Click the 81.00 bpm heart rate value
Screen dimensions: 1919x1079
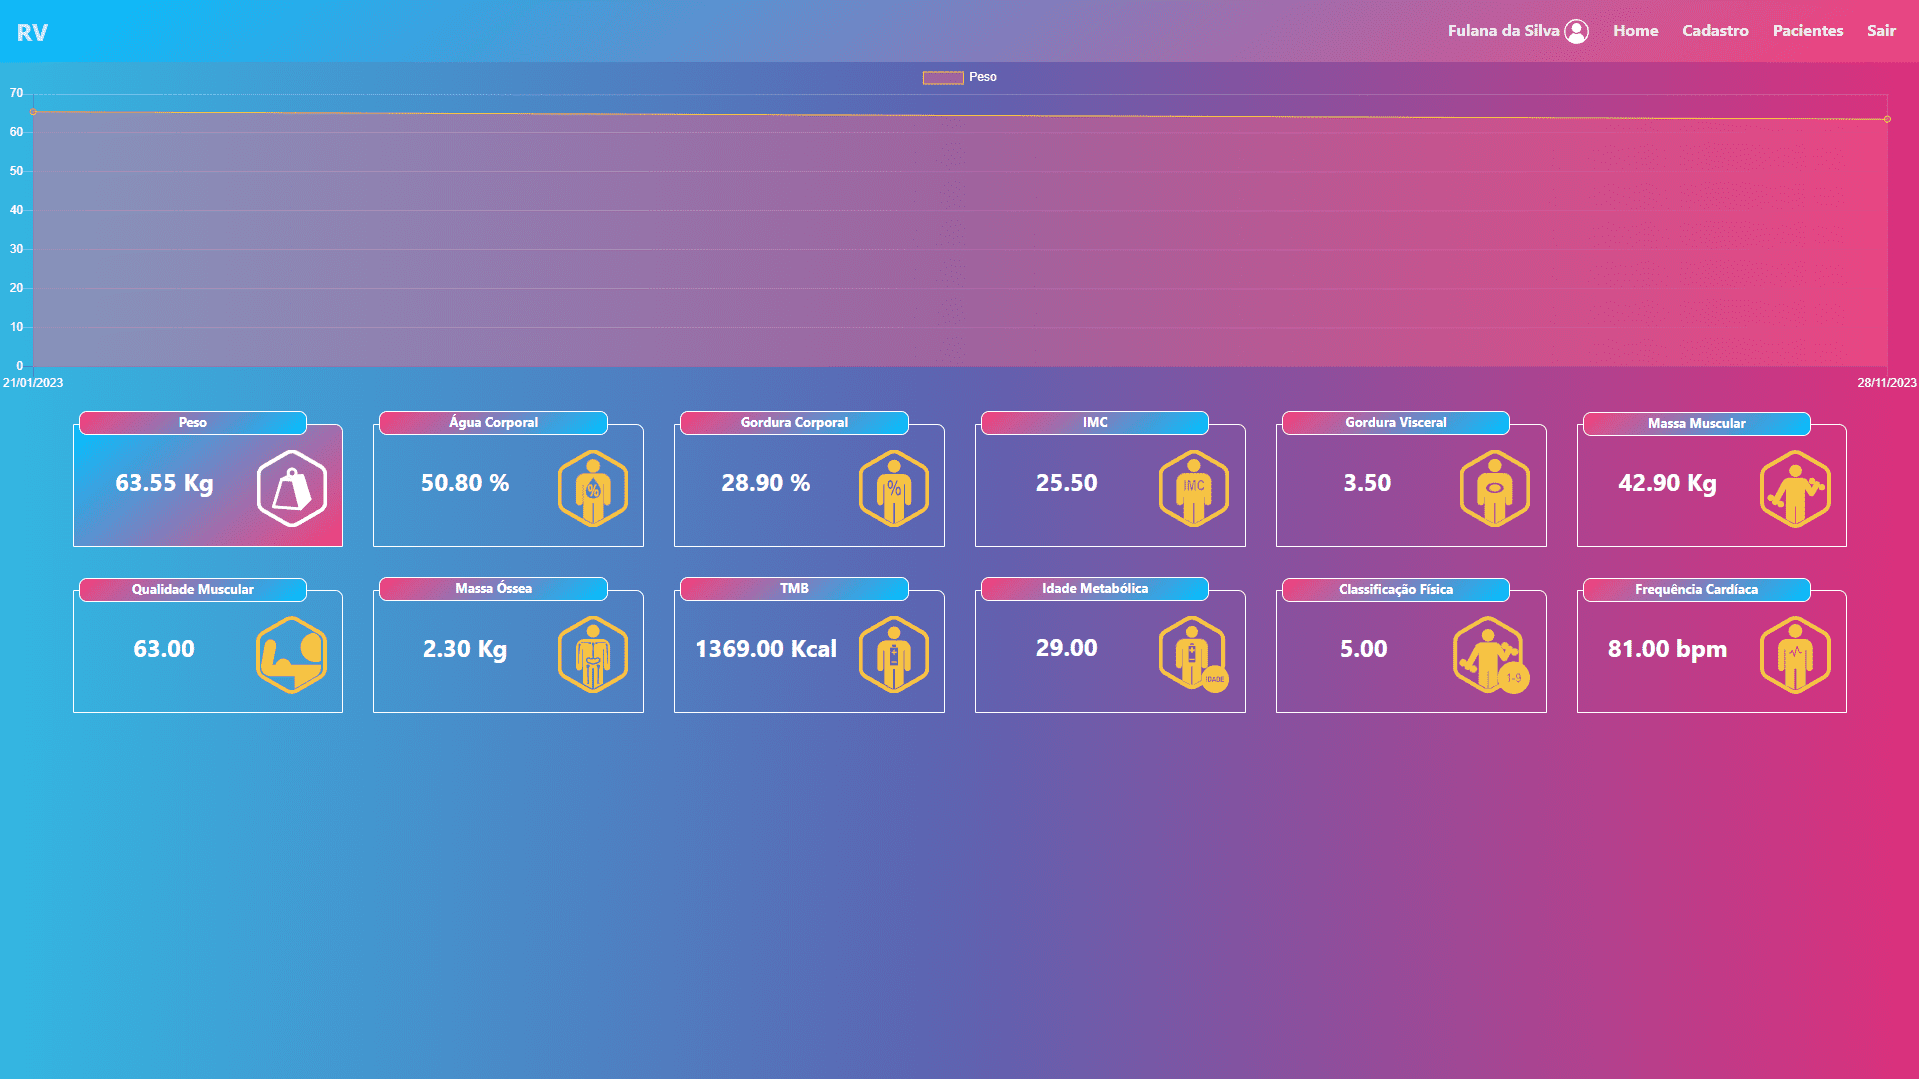coord(1667,650)
